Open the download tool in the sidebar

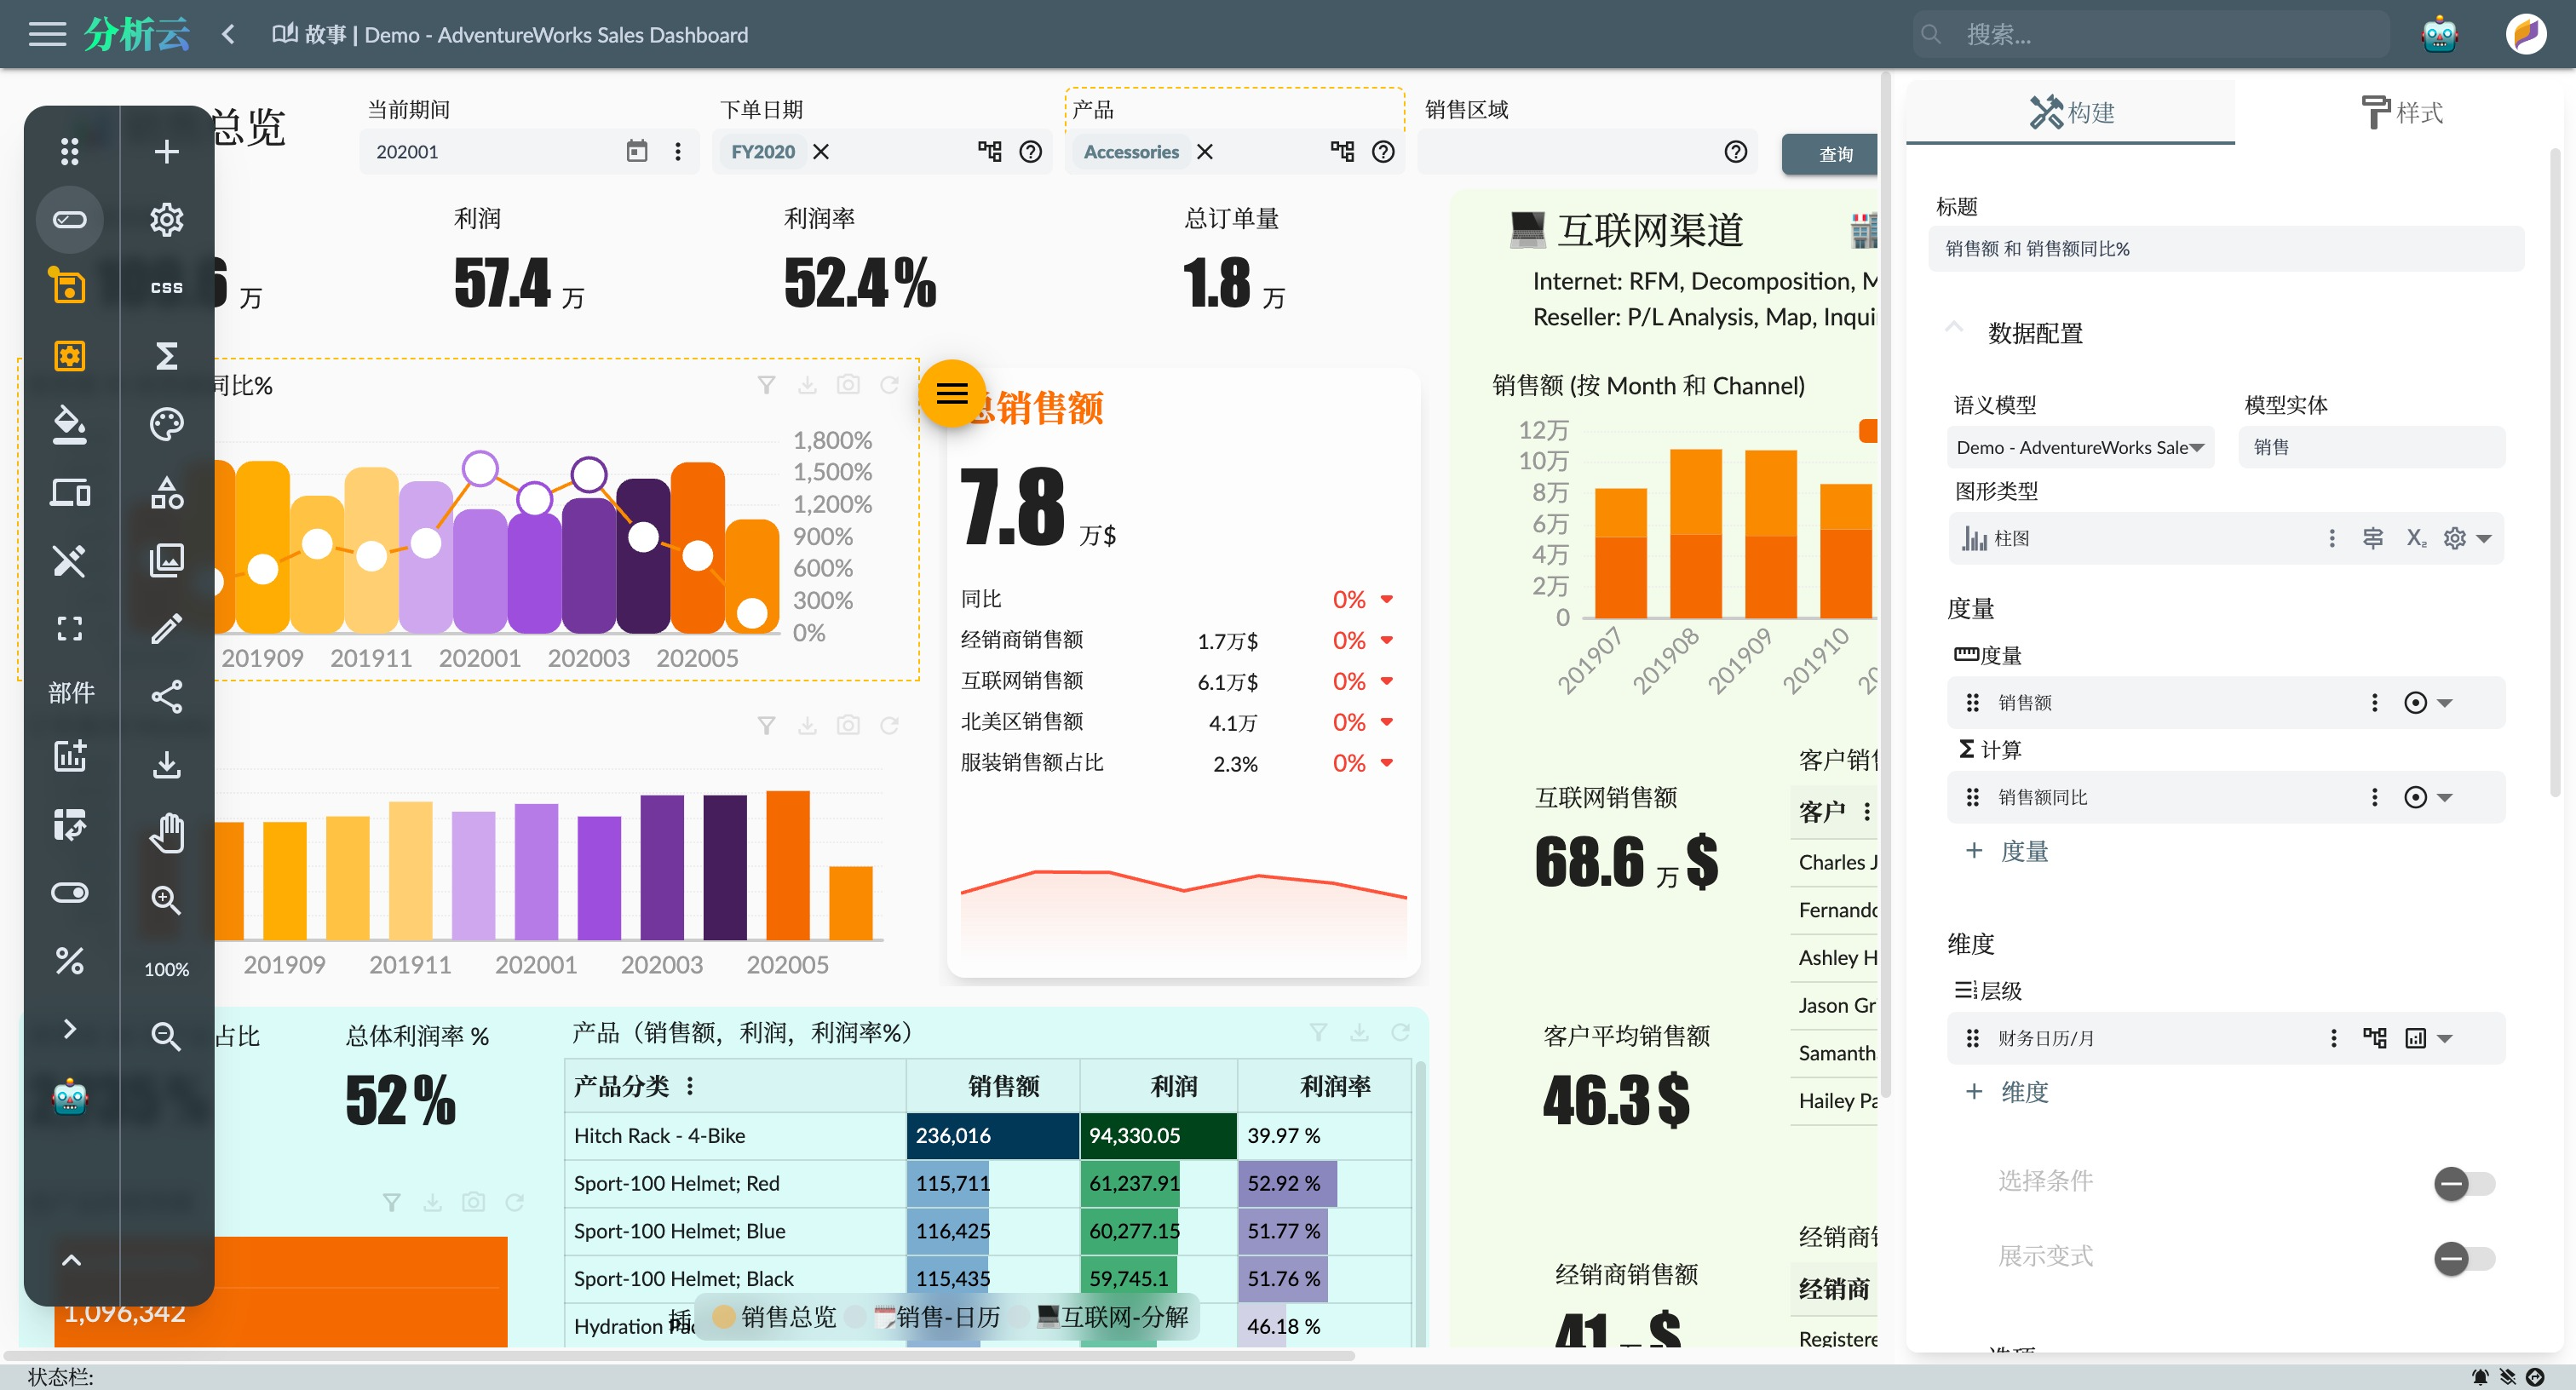[166, 764]
